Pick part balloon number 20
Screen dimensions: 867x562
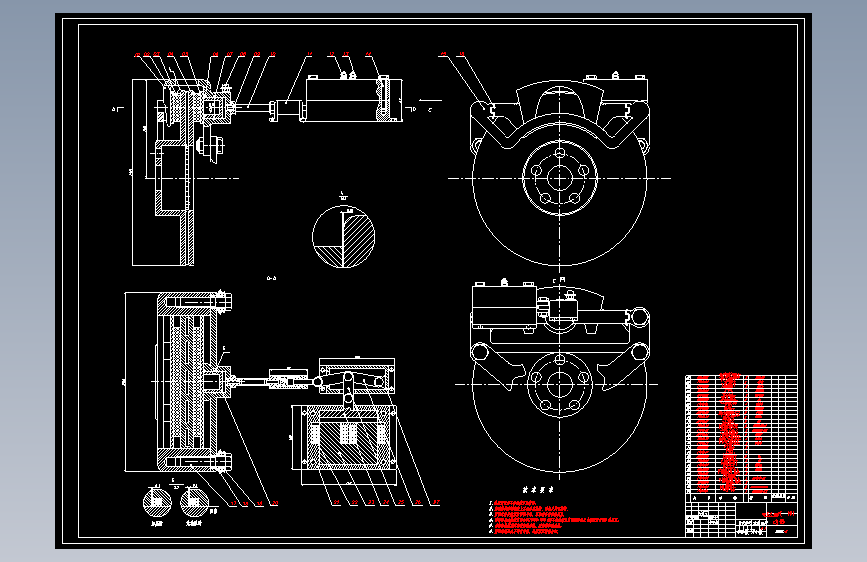(274, 503)
